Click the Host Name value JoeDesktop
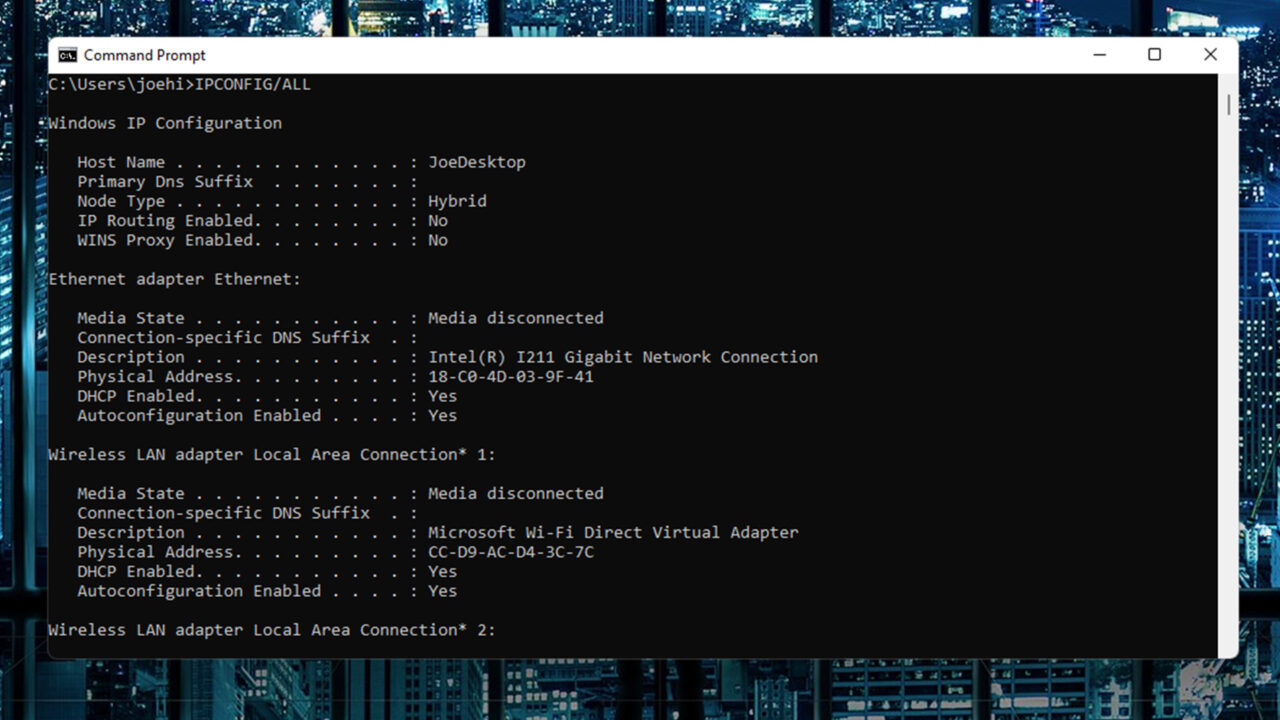This screenshot has height=720, width=1280. click(477, 161)
